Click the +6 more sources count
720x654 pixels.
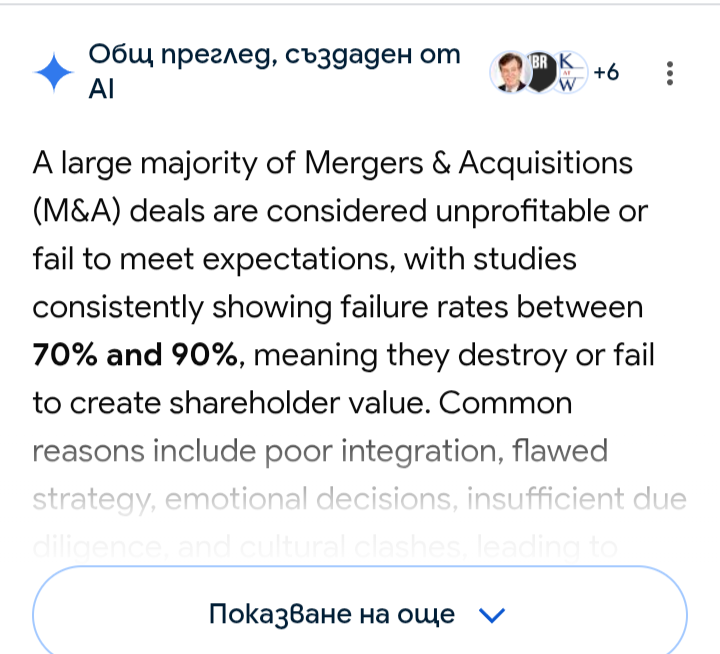[606, 72]
